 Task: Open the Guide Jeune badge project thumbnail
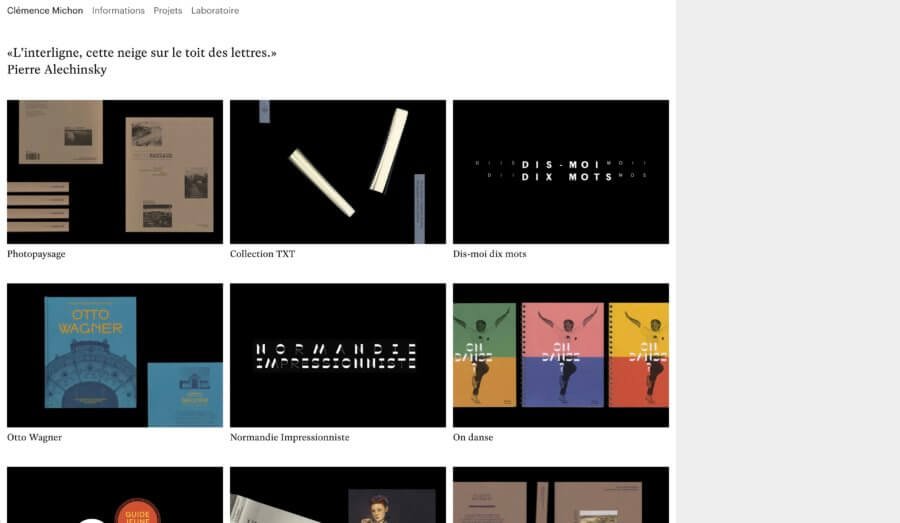coord(115,495)
